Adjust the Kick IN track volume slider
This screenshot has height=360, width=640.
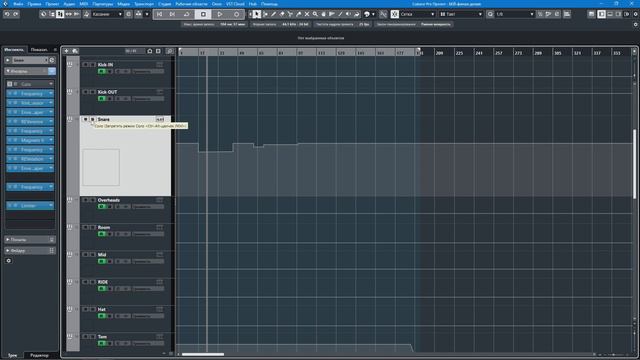coord(148,71)
